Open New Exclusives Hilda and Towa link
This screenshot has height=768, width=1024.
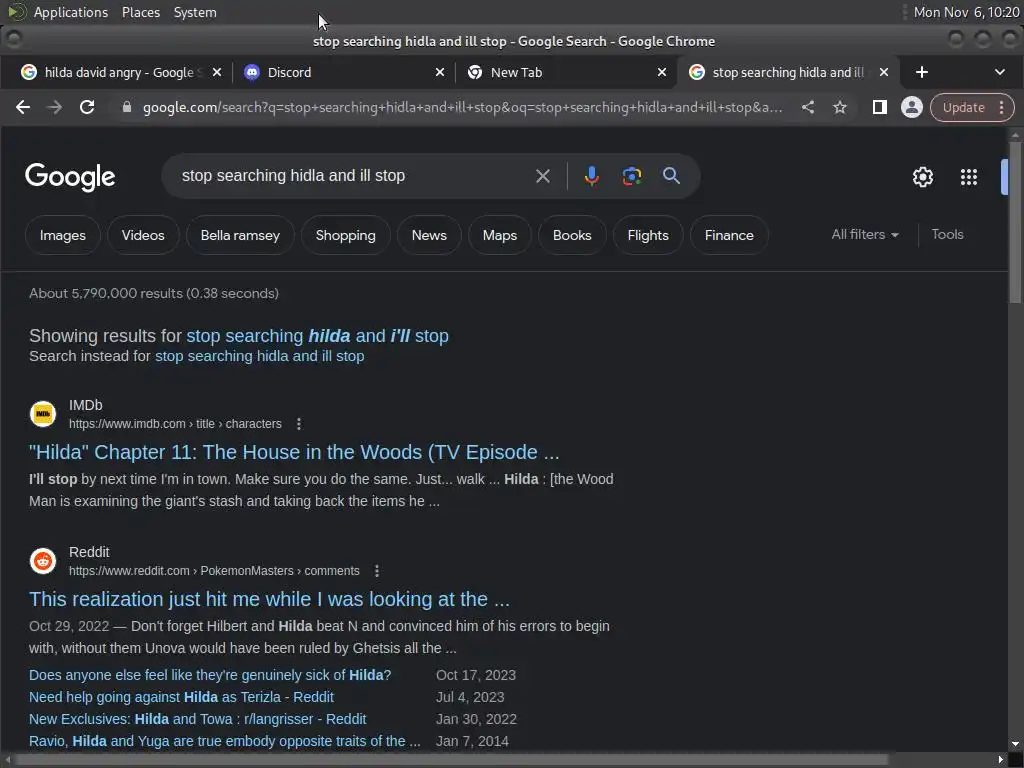(x=197, y=719)
